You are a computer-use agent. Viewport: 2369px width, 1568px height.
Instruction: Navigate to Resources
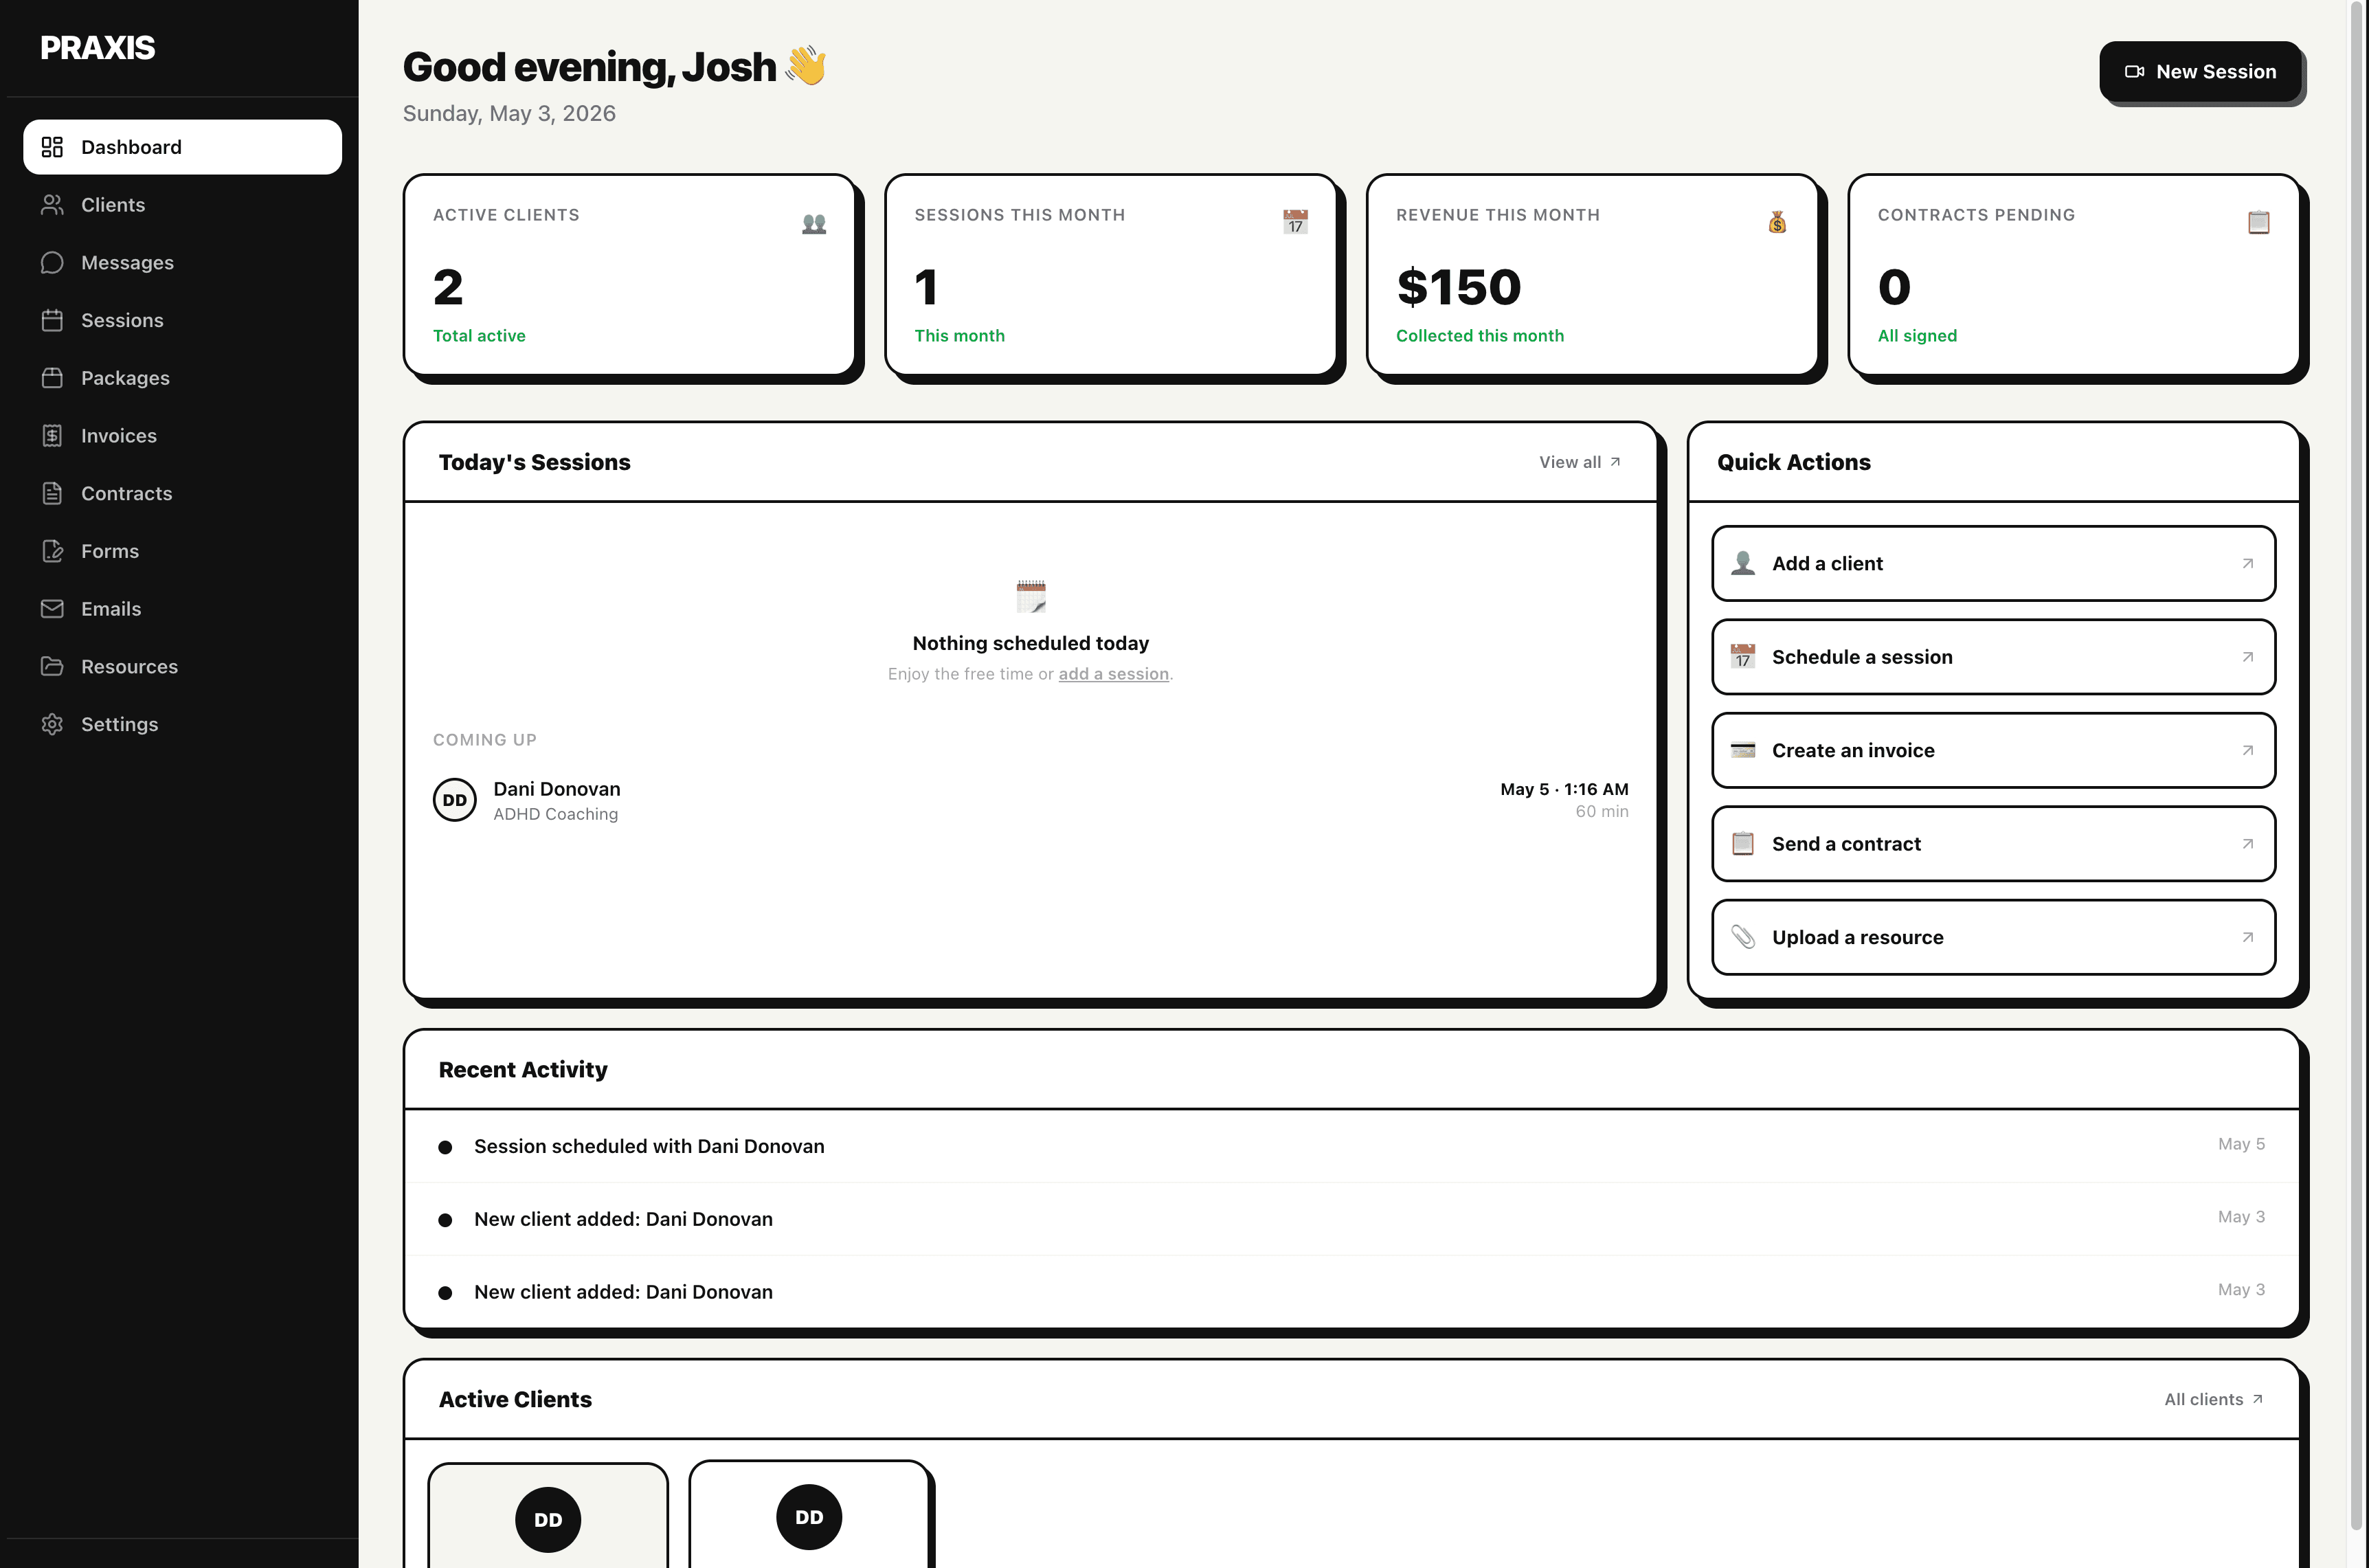[182, 666]
